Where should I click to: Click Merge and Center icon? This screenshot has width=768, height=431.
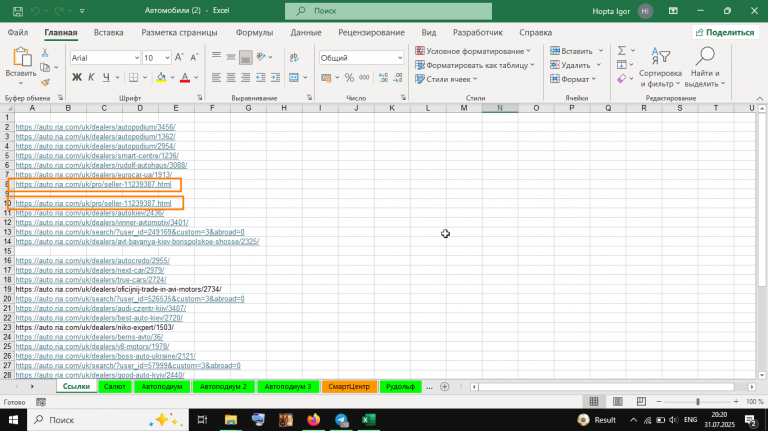click(294, 77)
